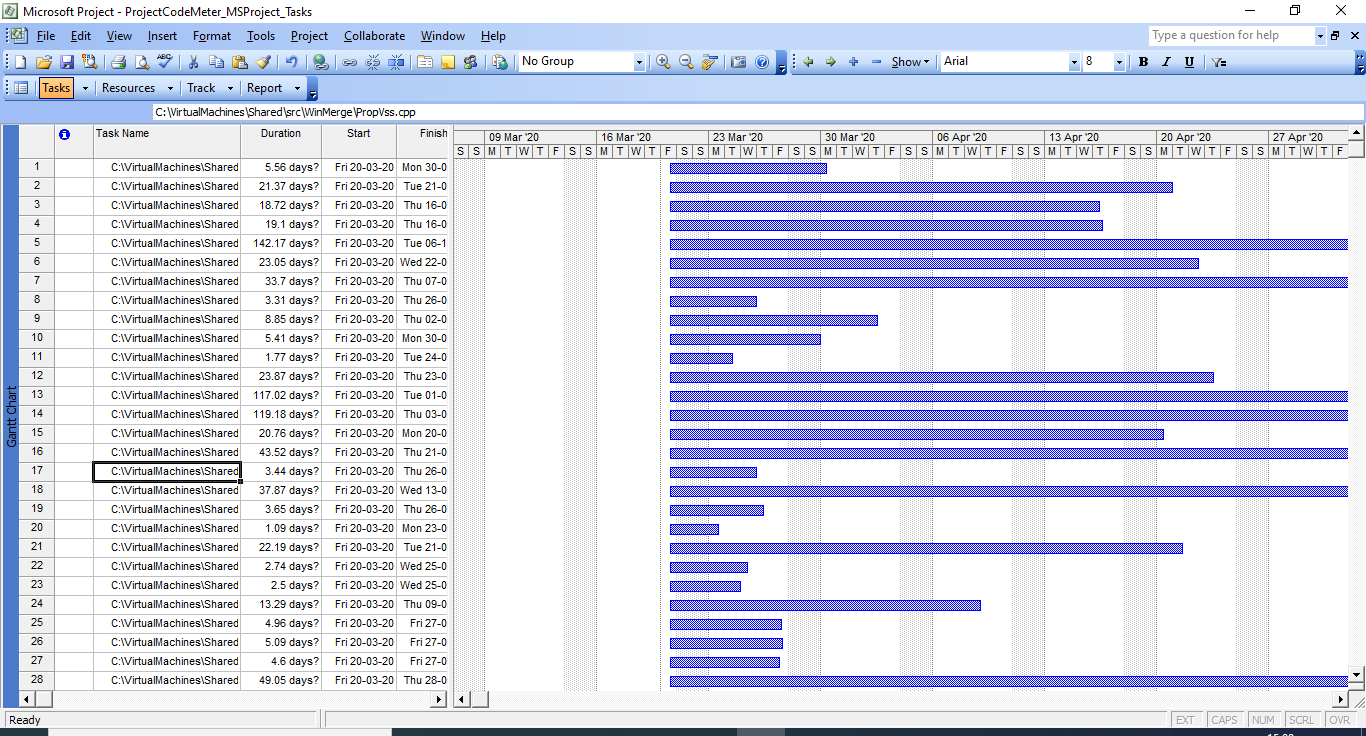Toggle Underline formatting
Screen dimensions: 1366x736
point(1189,62)
